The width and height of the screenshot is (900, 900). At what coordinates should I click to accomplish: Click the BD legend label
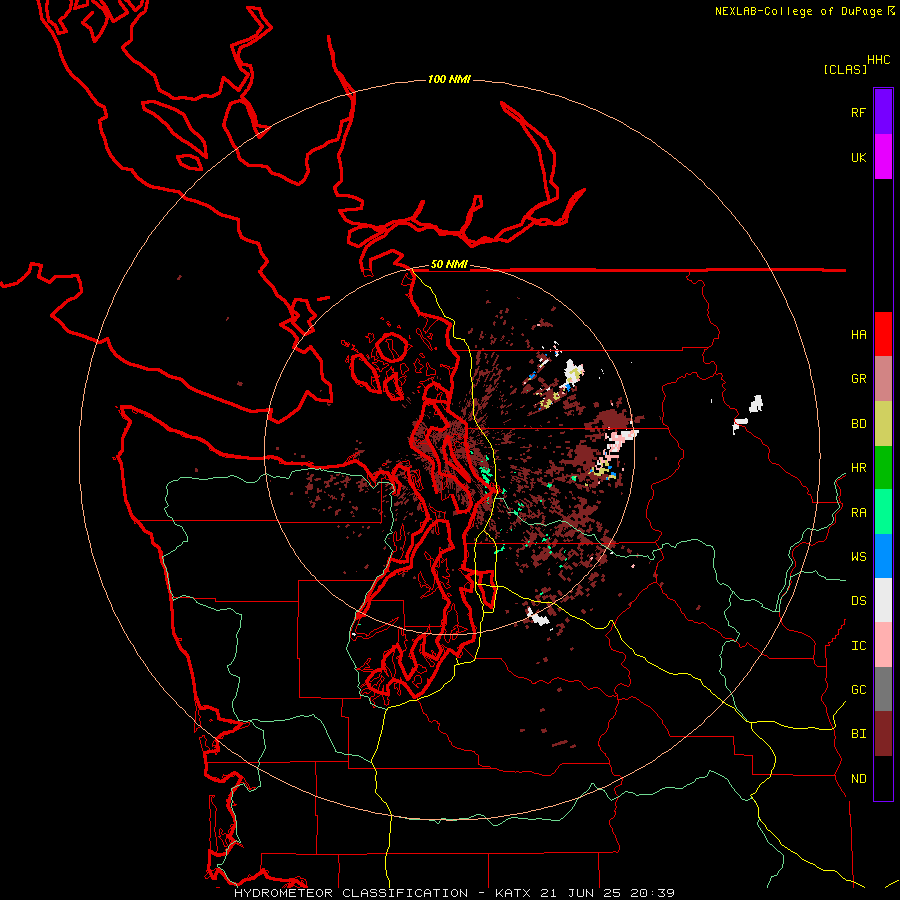coord(858,424)
